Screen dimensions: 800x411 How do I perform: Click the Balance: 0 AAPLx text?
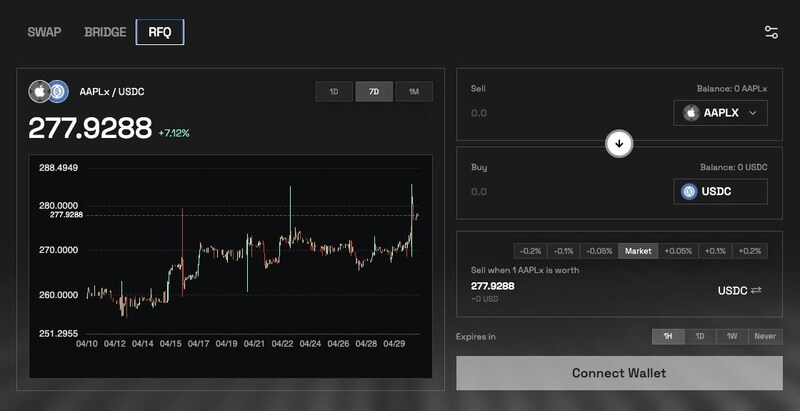coord(732,89)
